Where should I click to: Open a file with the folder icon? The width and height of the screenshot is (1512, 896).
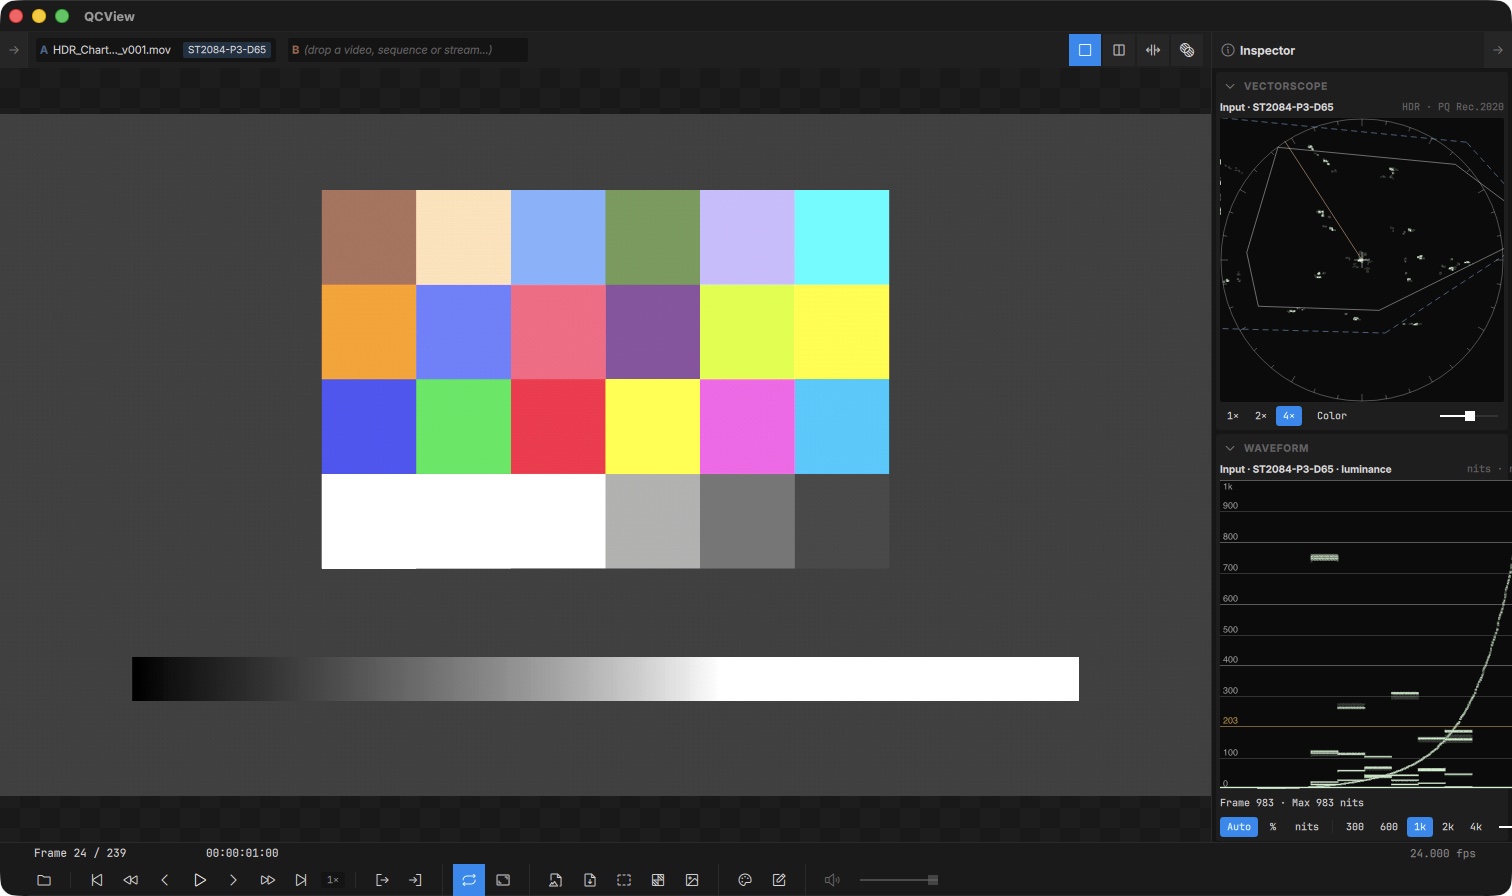coord(44,880)
